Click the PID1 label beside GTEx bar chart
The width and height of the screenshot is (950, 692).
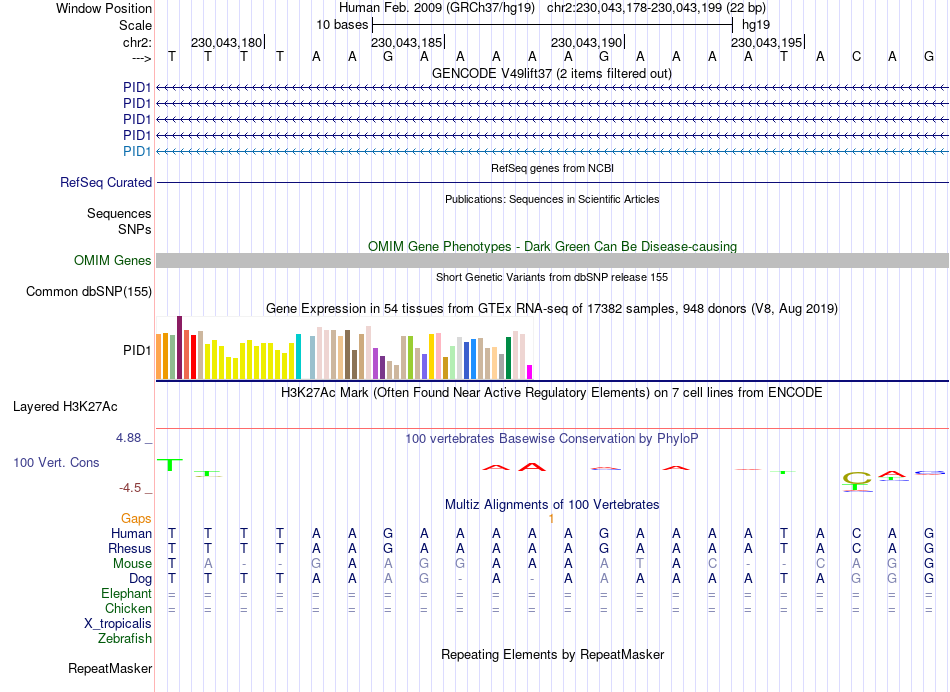coord(137,350)
